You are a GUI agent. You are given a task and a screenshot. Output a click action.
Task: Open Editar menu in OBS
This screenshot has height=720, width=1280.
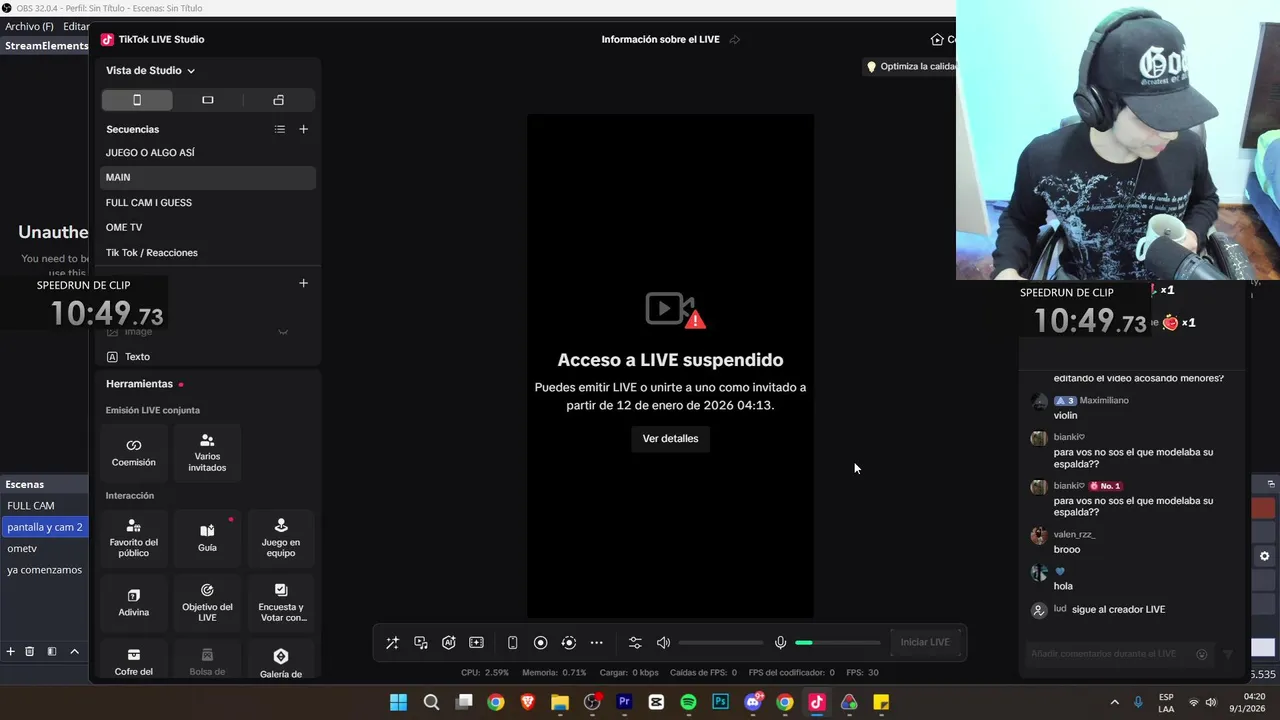(x=76, y=26)
